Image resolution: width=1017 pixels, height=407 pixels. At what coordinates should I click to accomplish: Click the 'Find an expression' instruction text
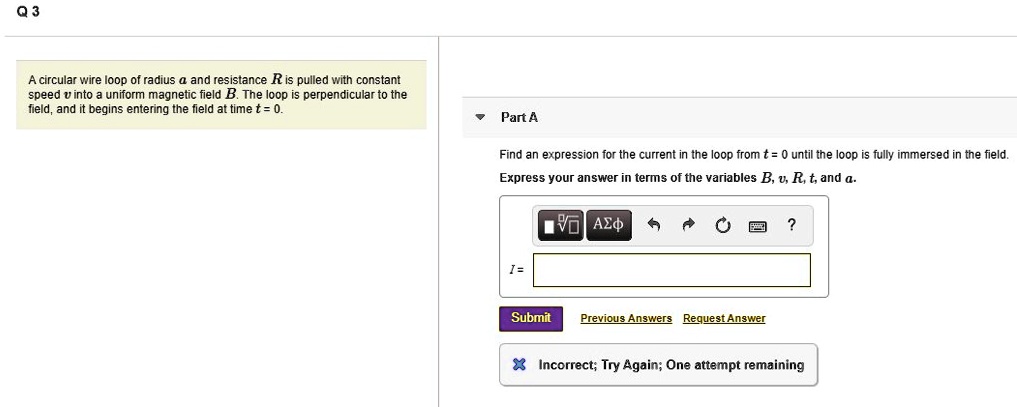754,155
